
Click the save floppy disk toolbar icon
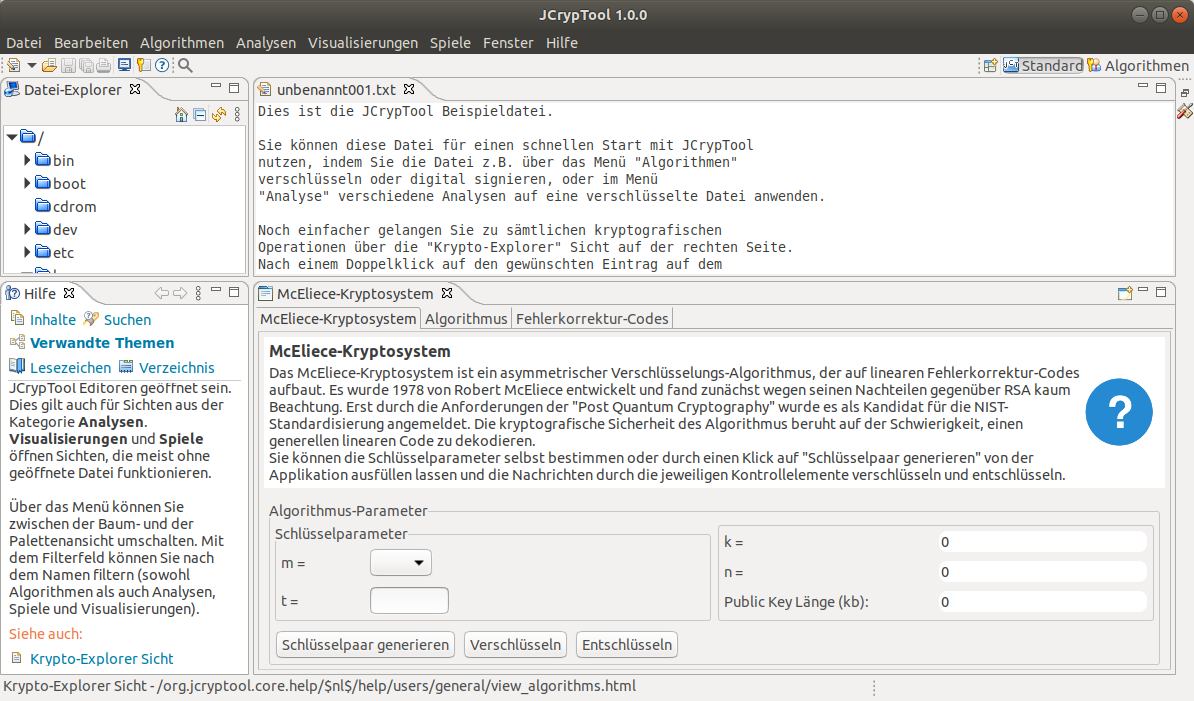point(68,65)
